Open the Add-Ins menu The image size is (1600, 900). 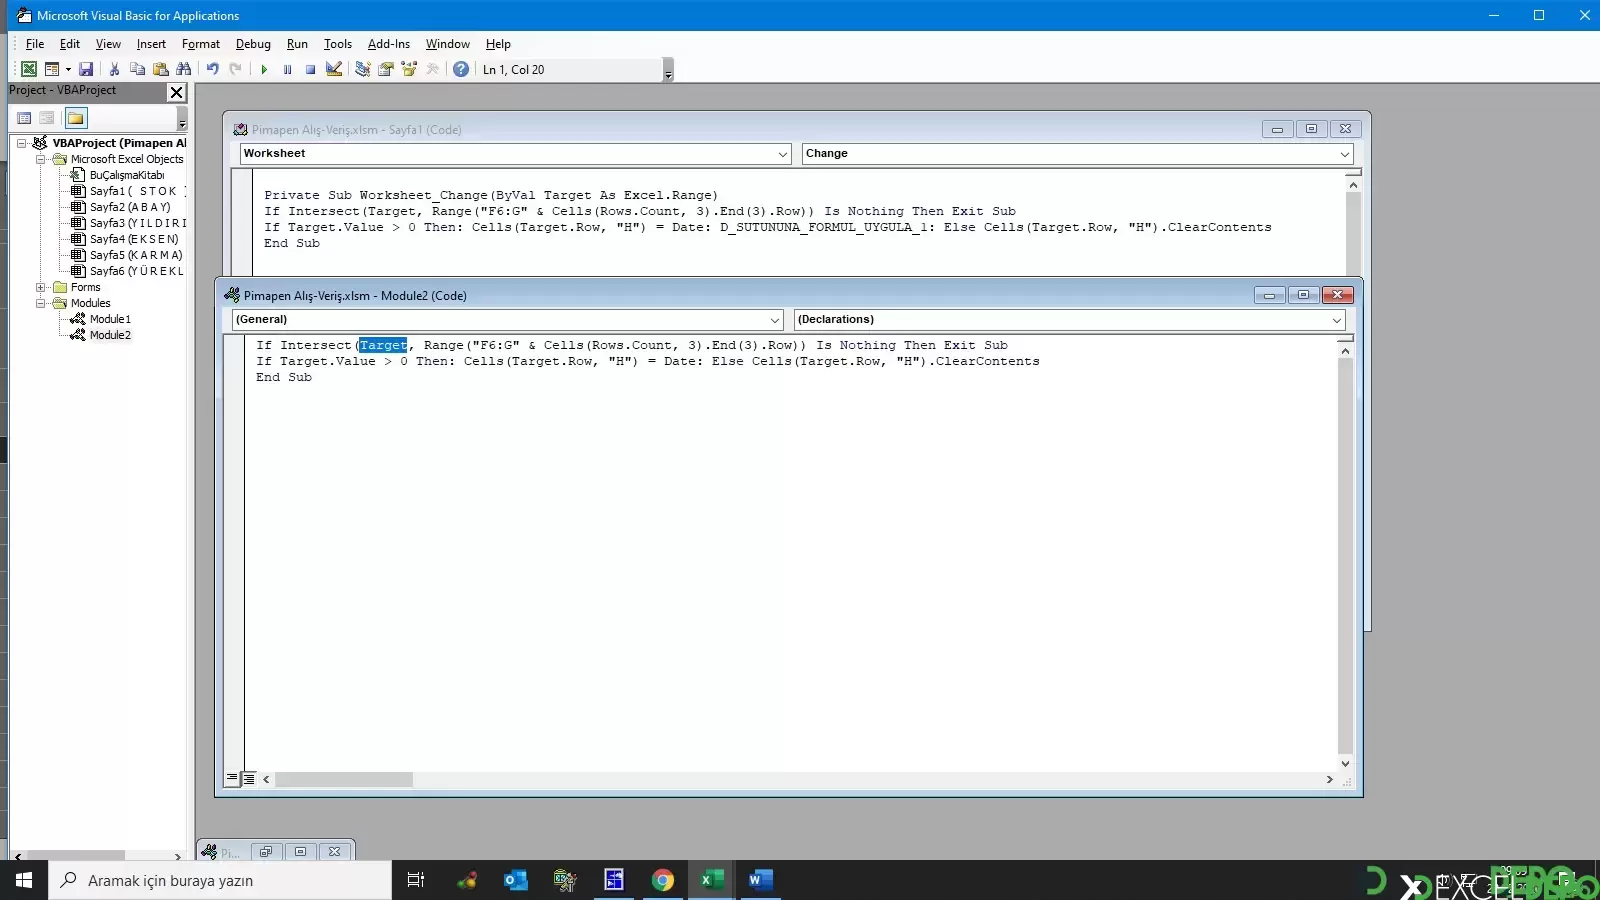pyautogui.click(x=389, y=44)
